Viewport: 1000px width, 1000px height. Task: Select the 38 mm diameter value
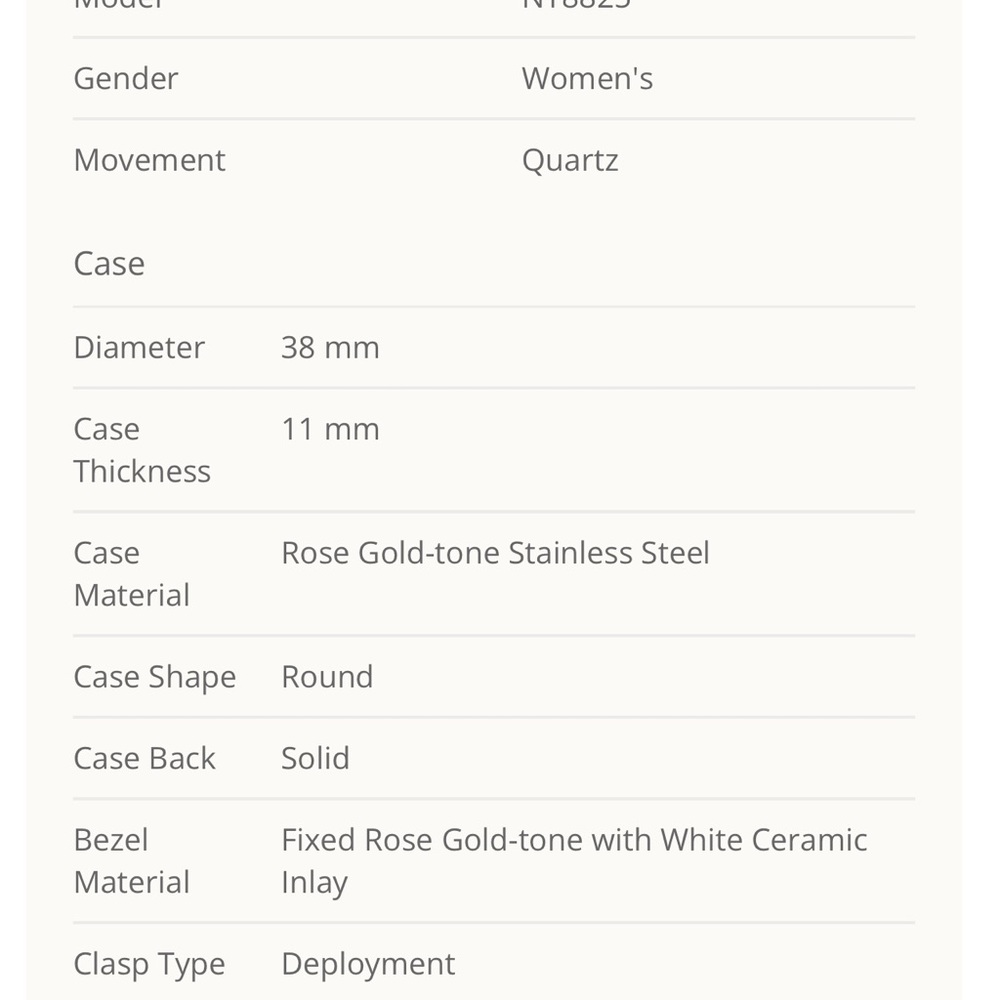coord(330,348)
